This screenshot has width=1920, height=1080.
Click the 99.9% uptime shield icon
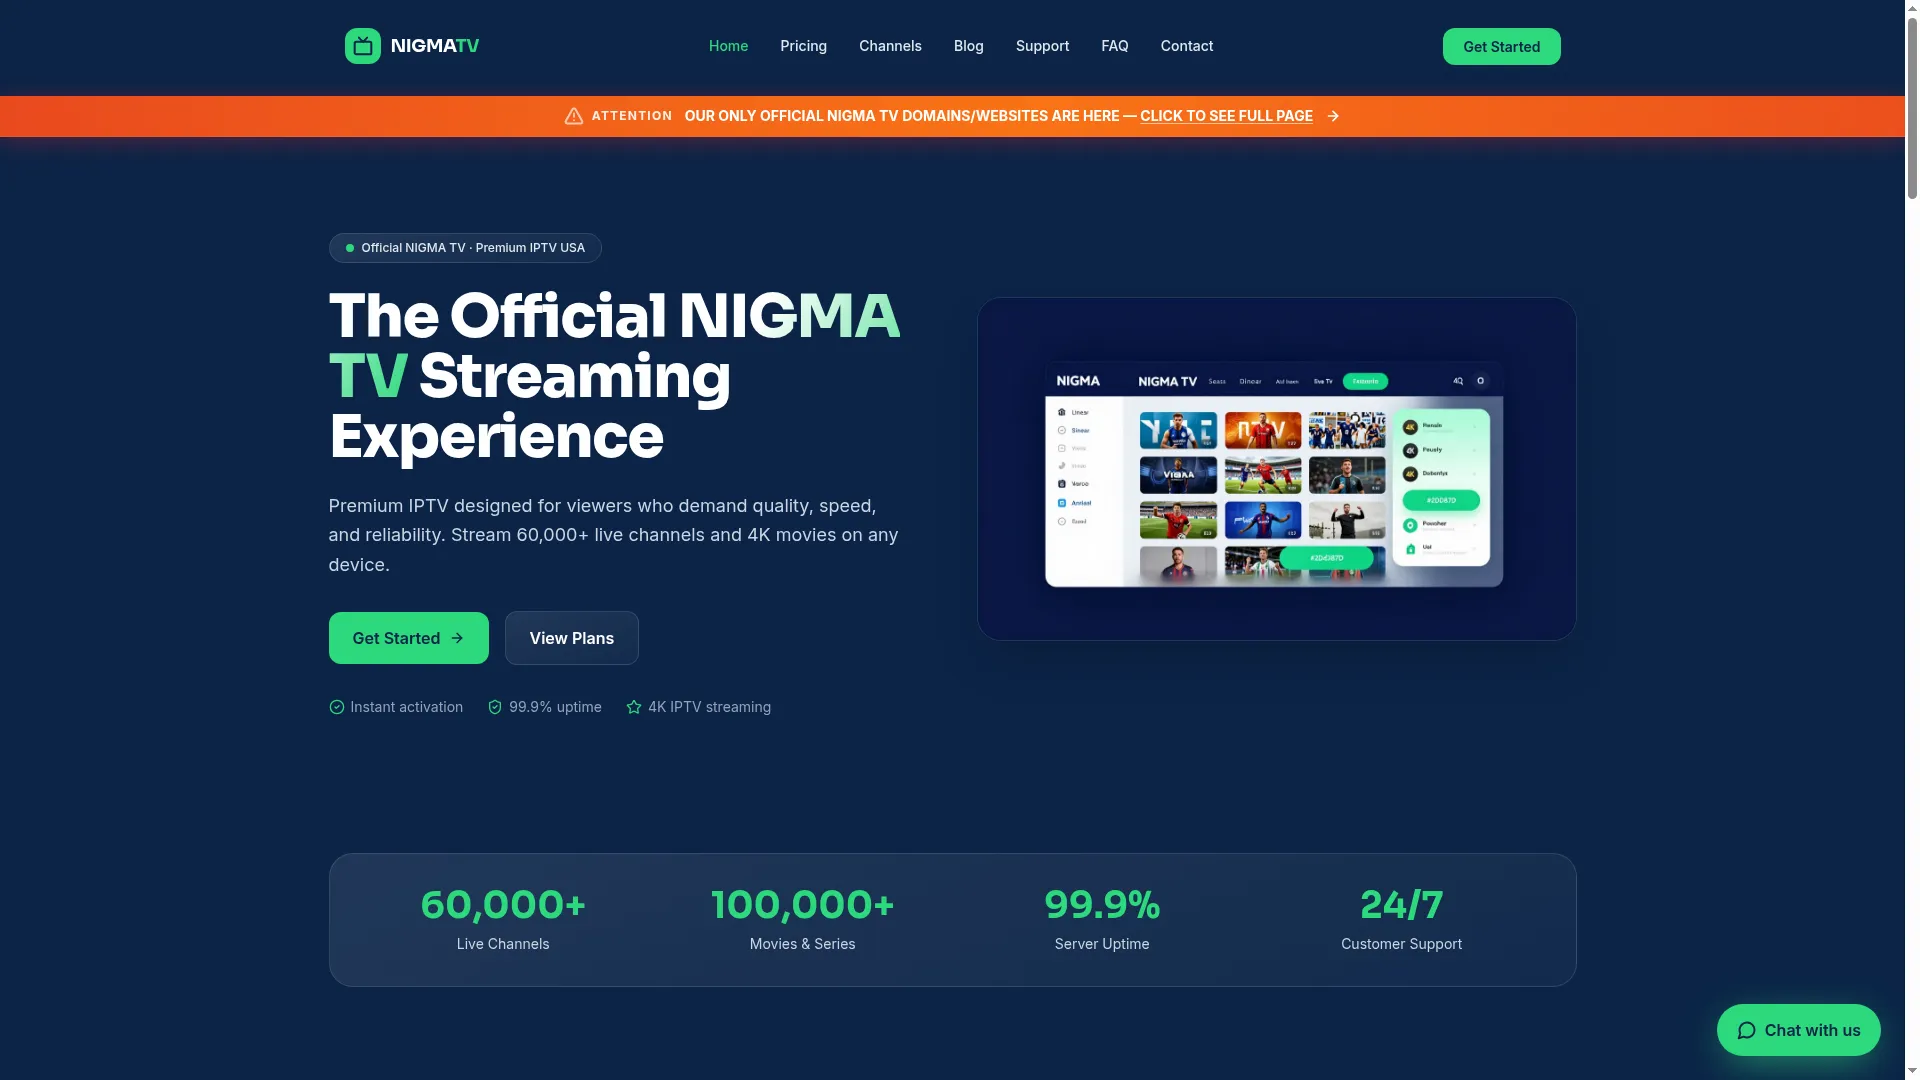494,707
